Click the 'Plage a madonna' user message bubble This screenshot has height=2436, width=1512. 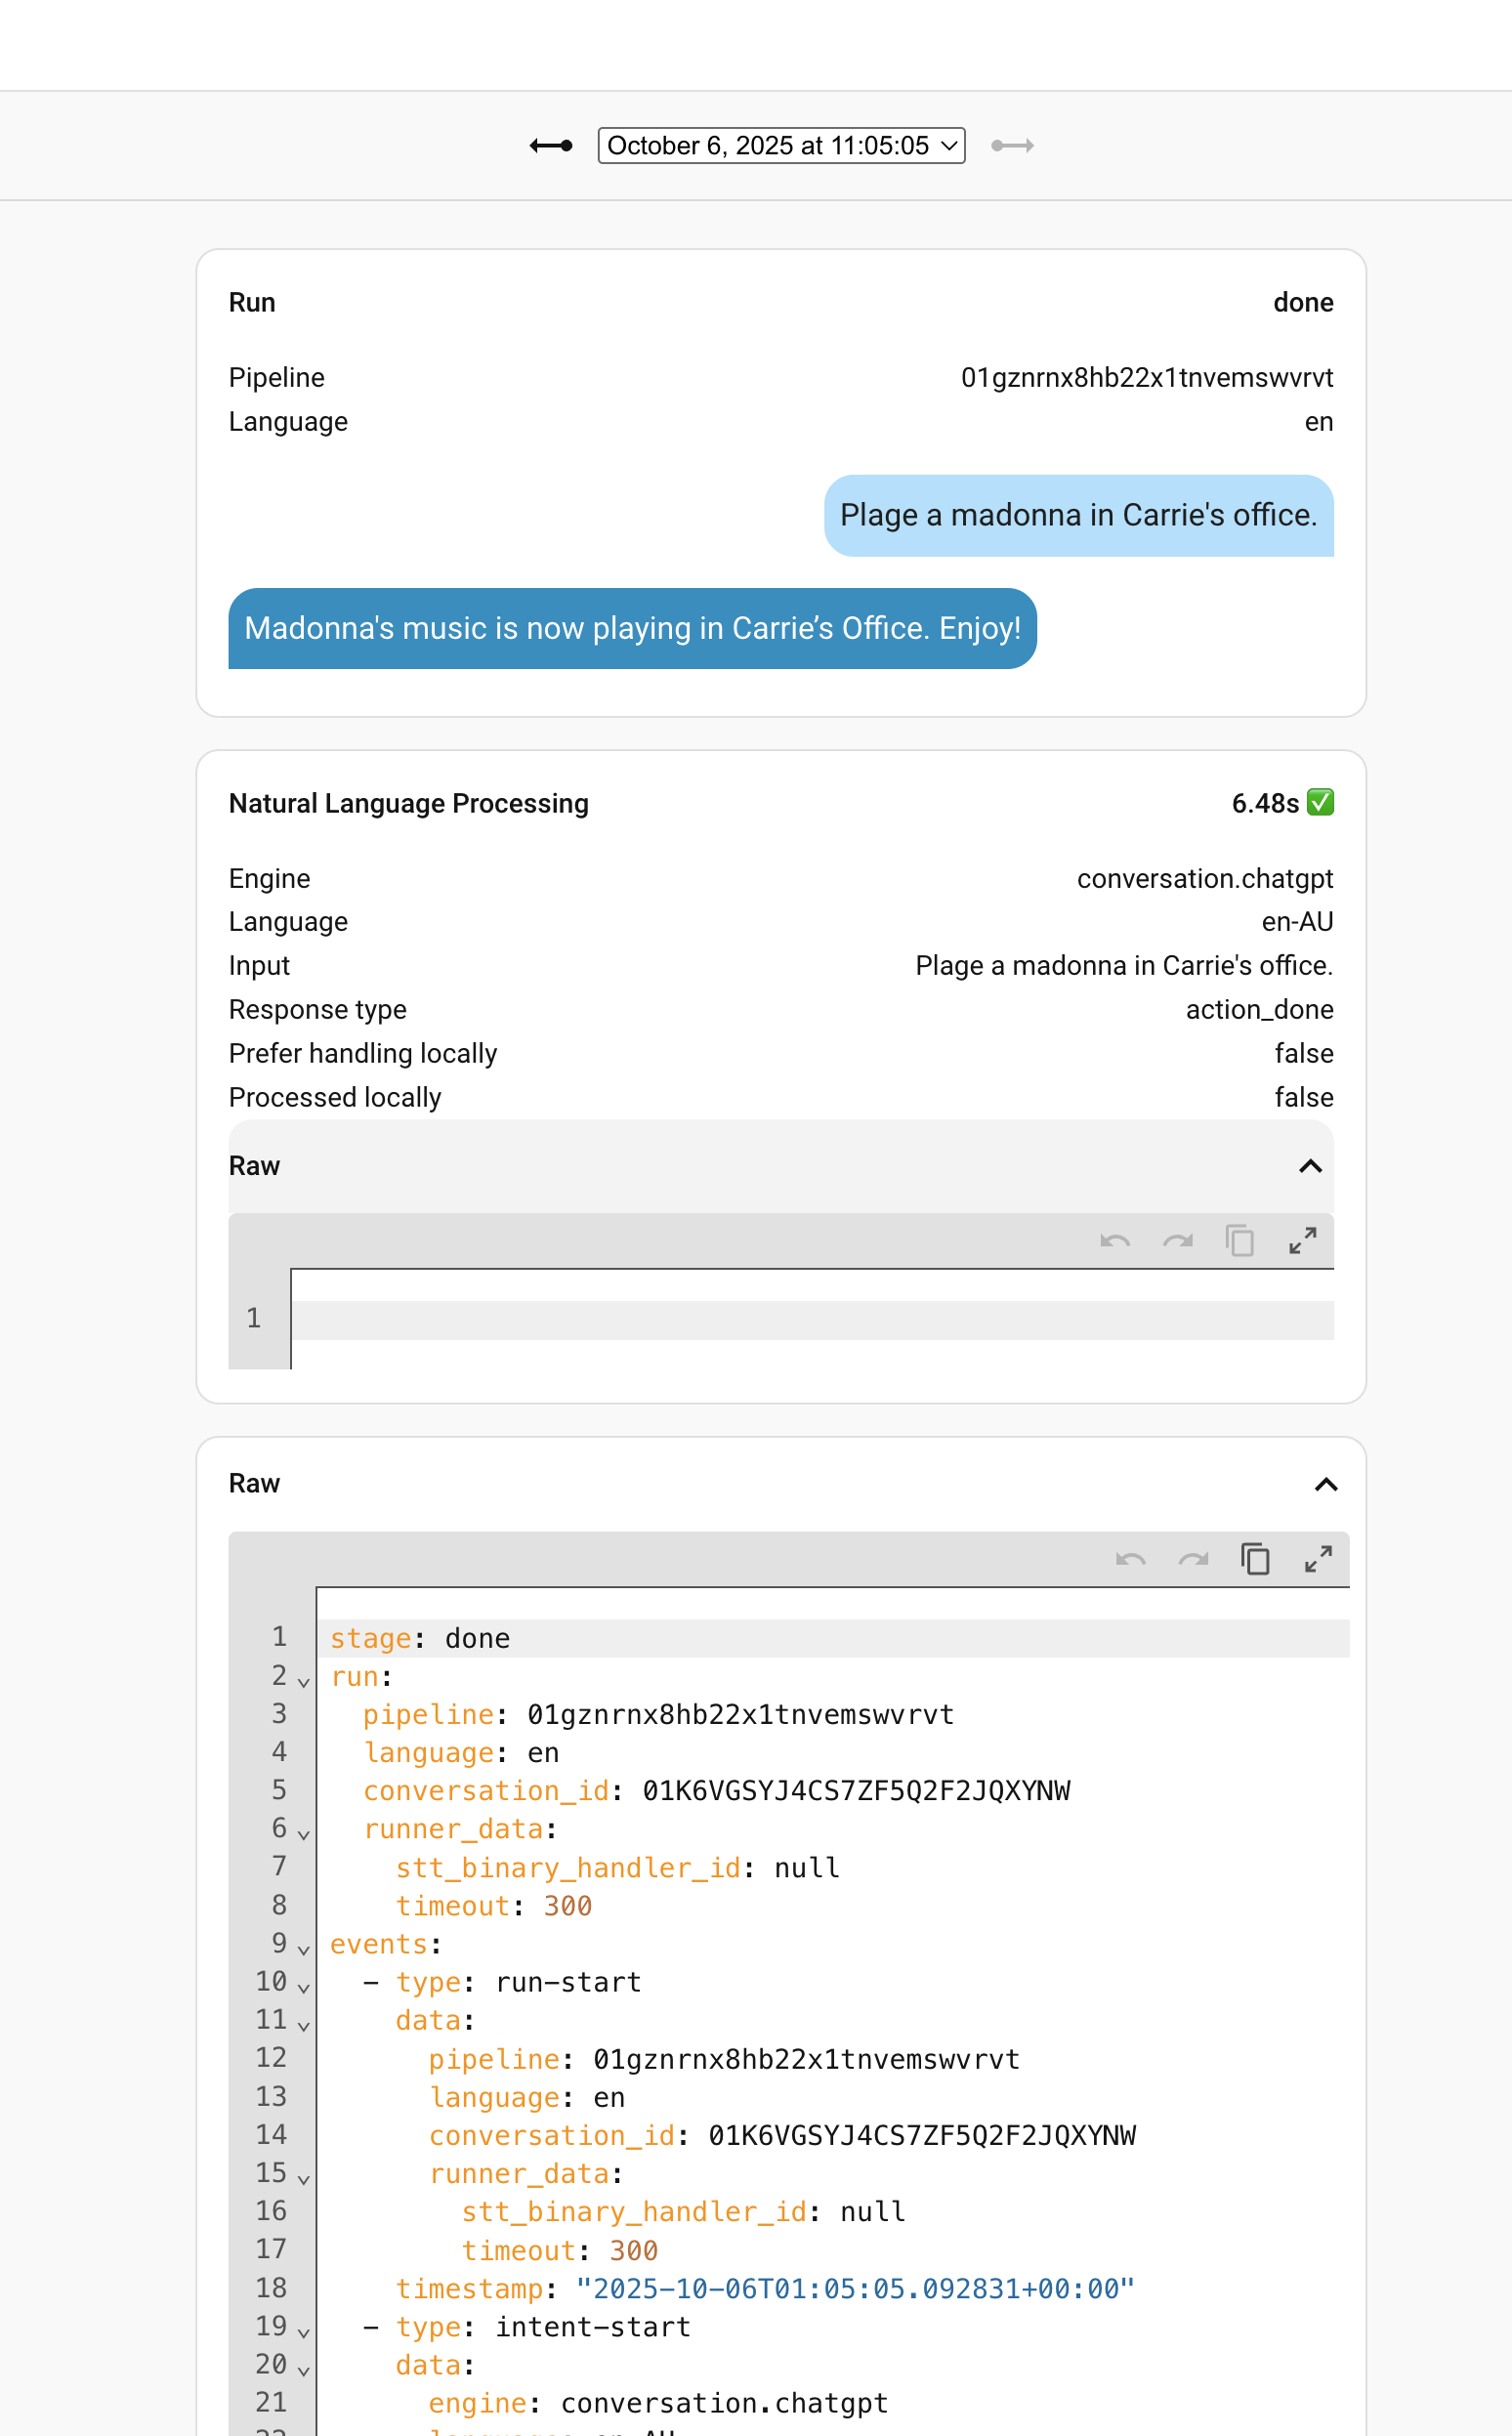(x=1078, y=515)
